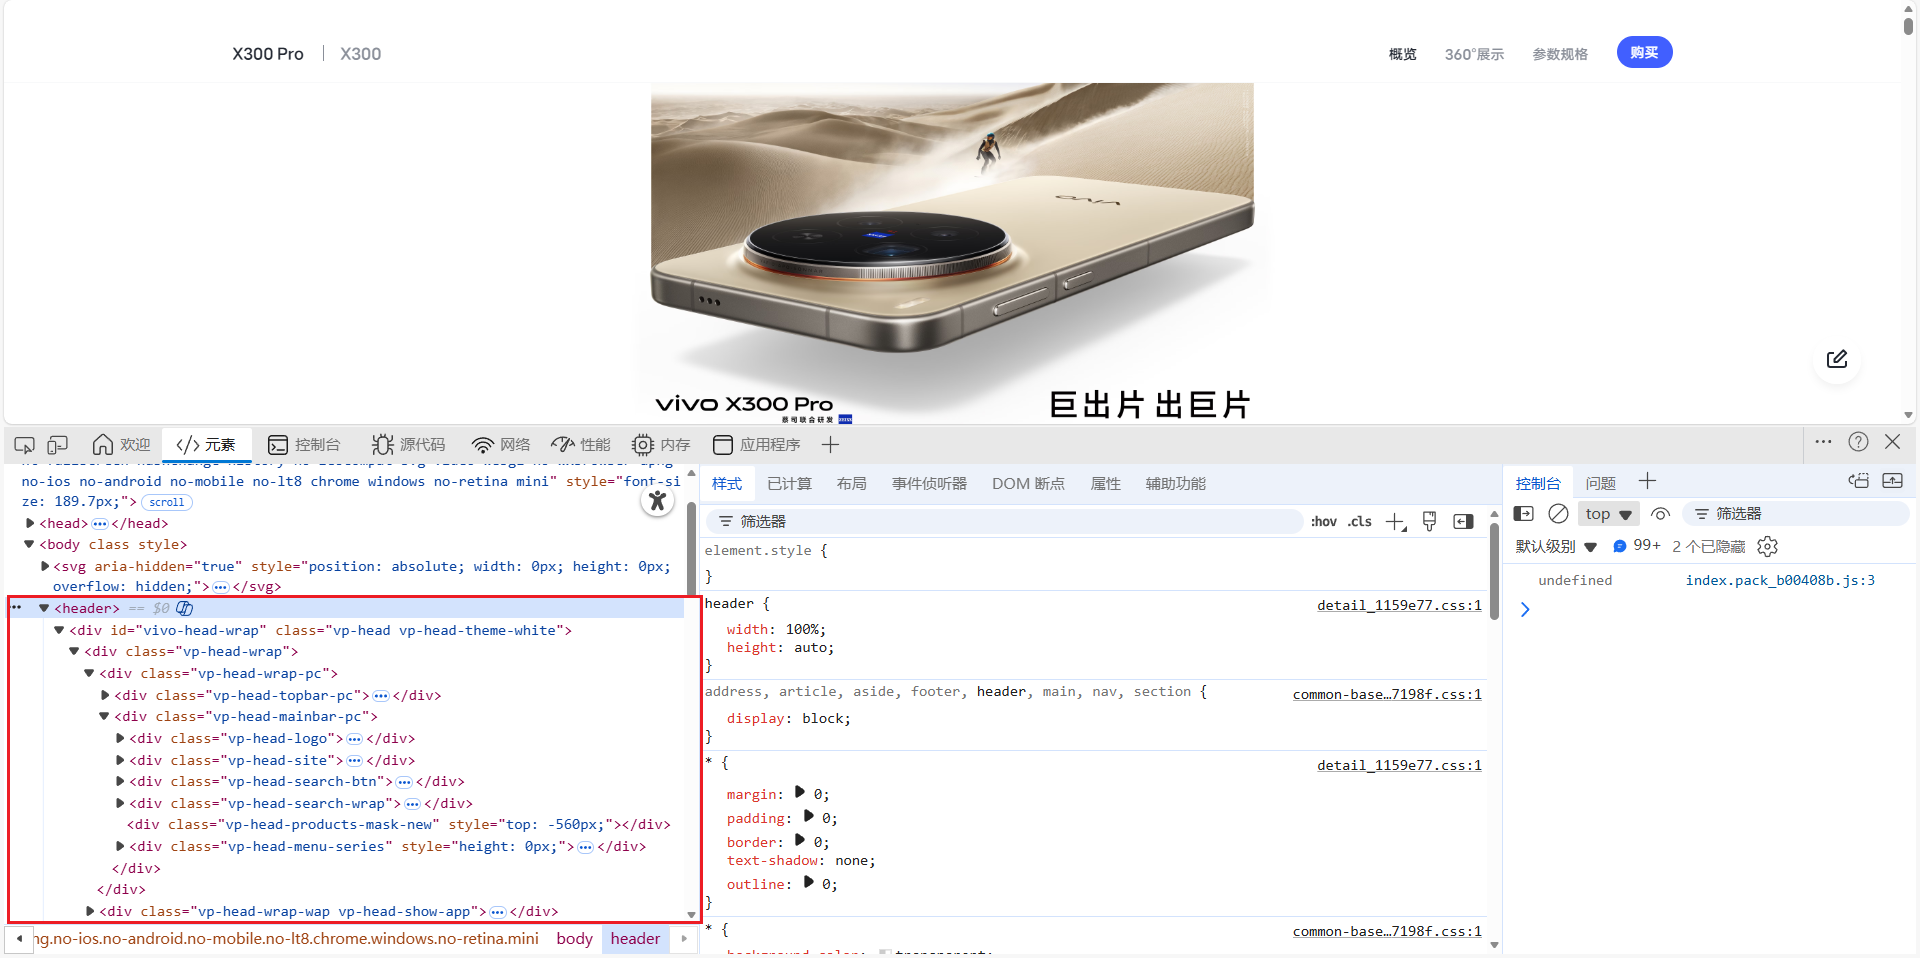
Task: Expand outline shorthand triangle
Action: pyautogui.click(x=808, y=882)
